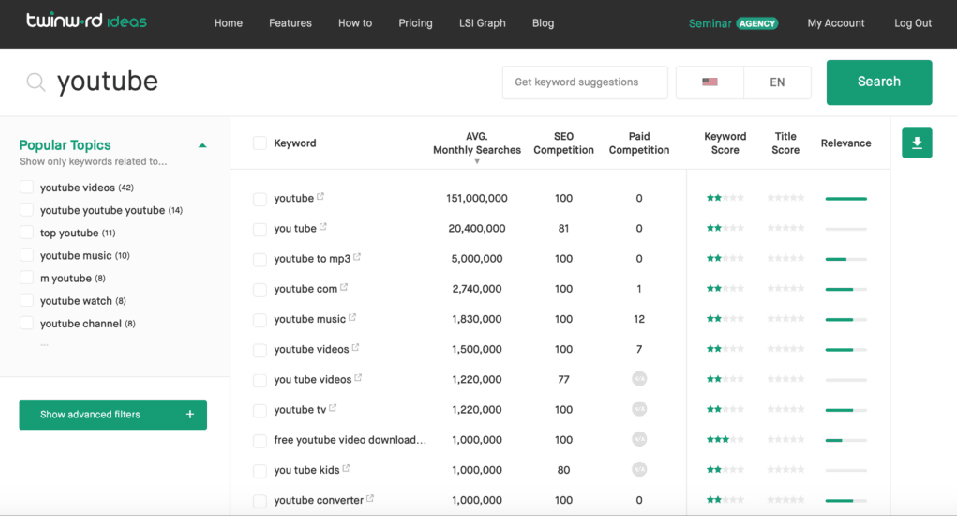Open external link icon next to 'youtube videos' keyword
This screenshot has height=516, width=957.
click(x=356, y=347)
